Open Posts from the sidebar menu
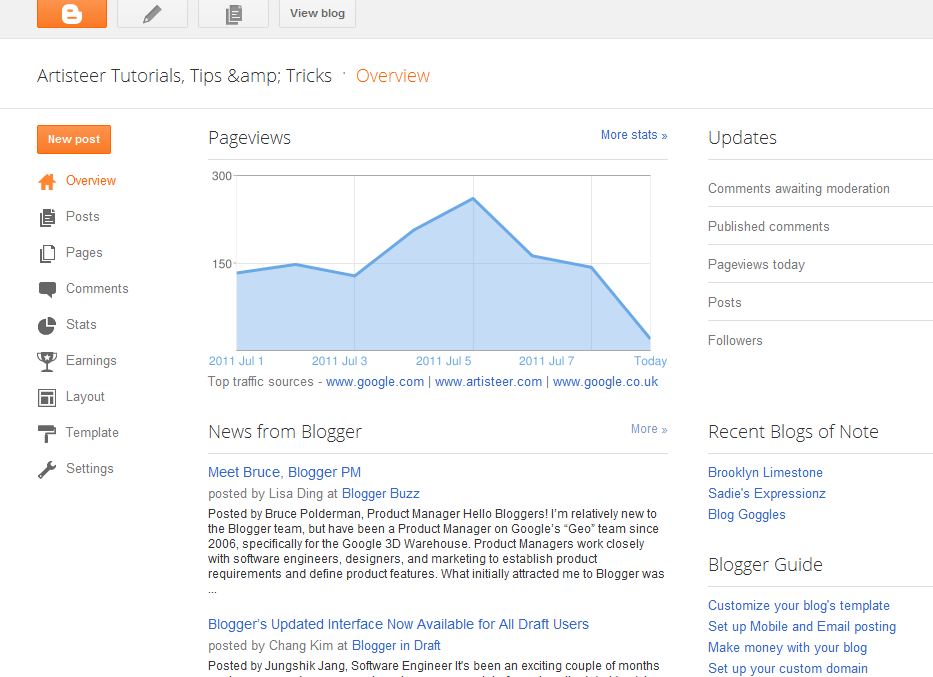 pyautogui.click(x=83, y=217)
